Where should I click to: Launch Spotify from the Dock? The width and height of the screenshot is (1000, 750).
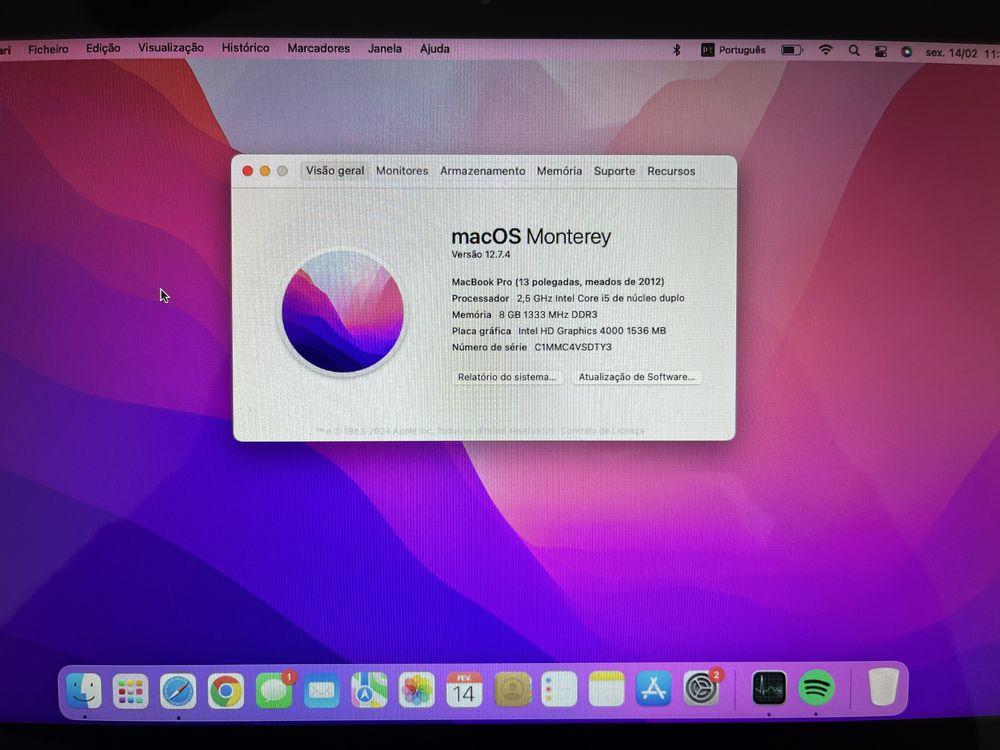pos(816,688)
